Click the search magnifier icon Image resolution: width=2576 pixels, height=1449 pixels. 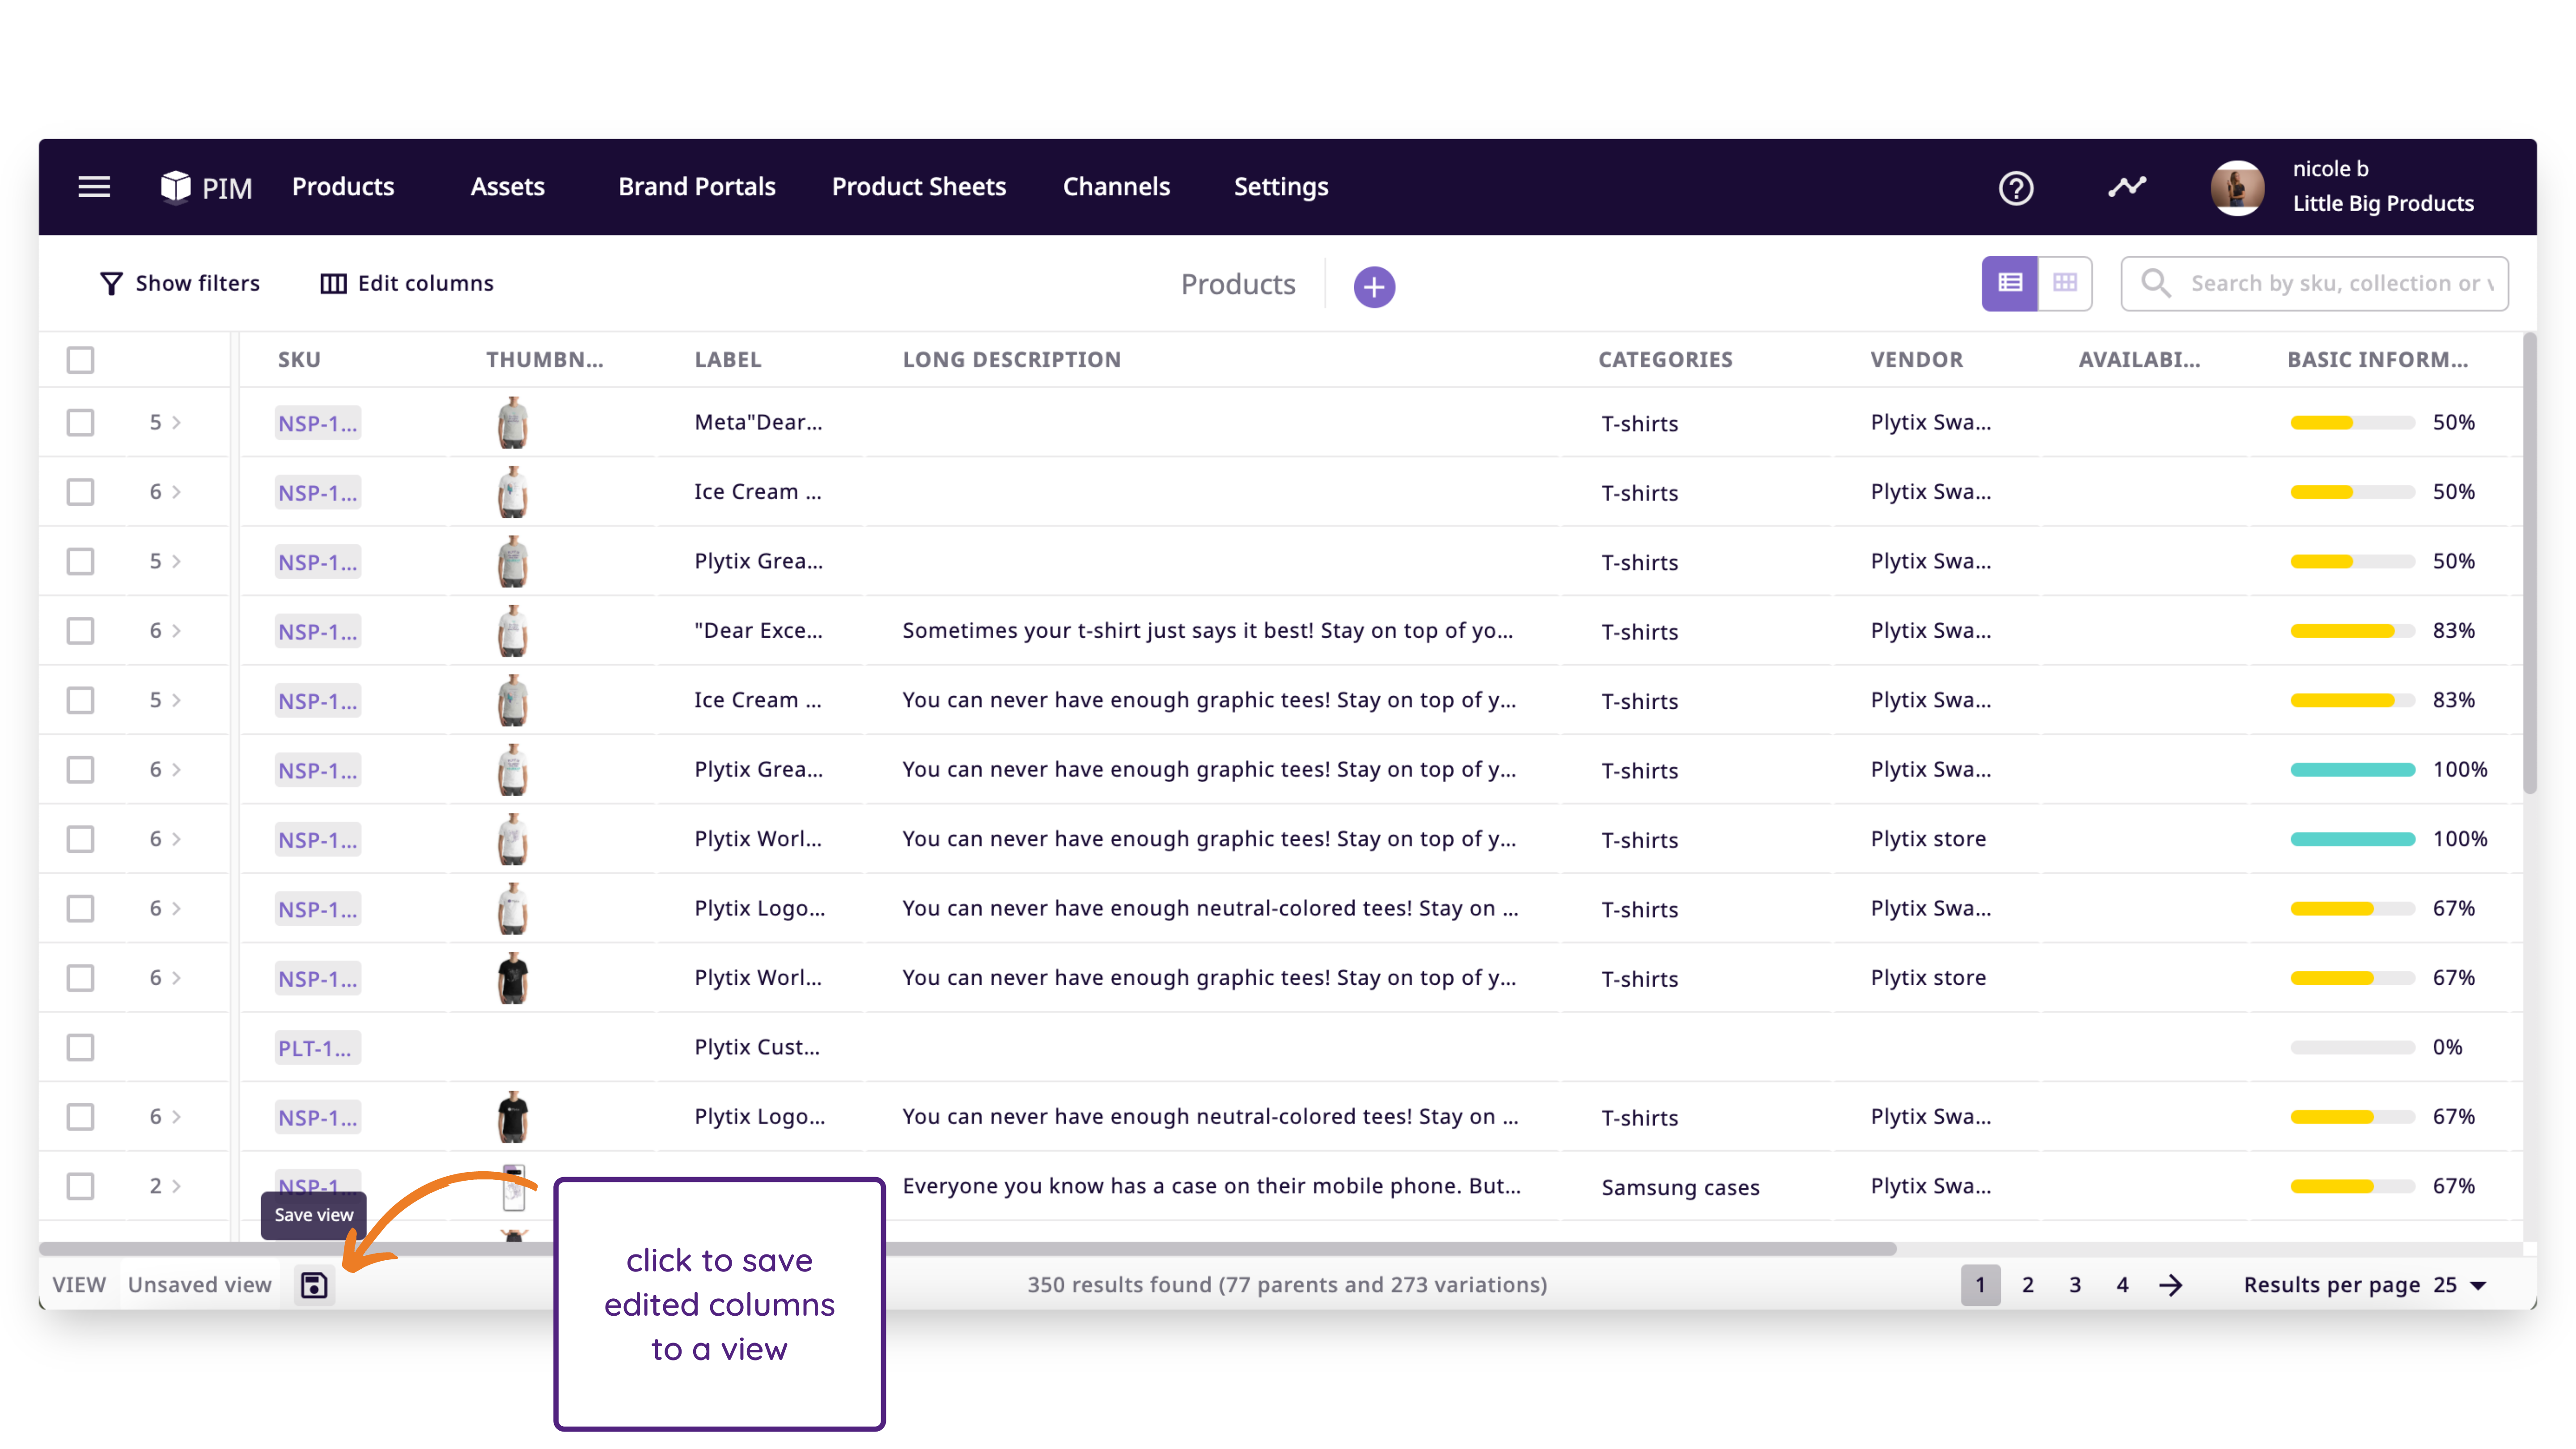(x=2155, y=283)
